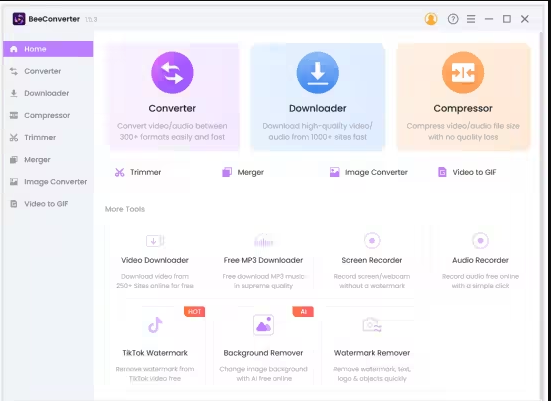Click 'Change image background' description text
Image resolution: width=551 pixels, height=401 pixels.
point(263,369)
